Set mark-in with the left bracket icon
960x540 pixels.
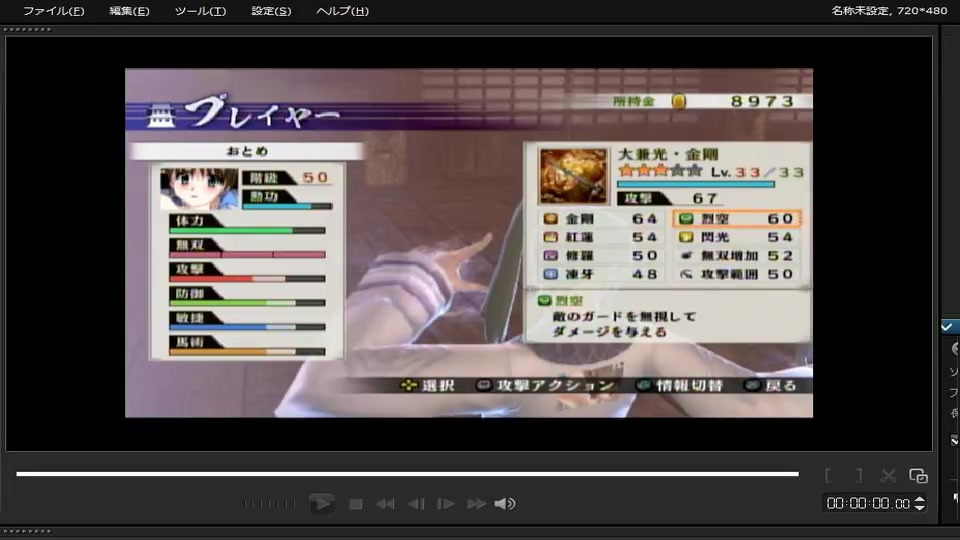[828, 475]
